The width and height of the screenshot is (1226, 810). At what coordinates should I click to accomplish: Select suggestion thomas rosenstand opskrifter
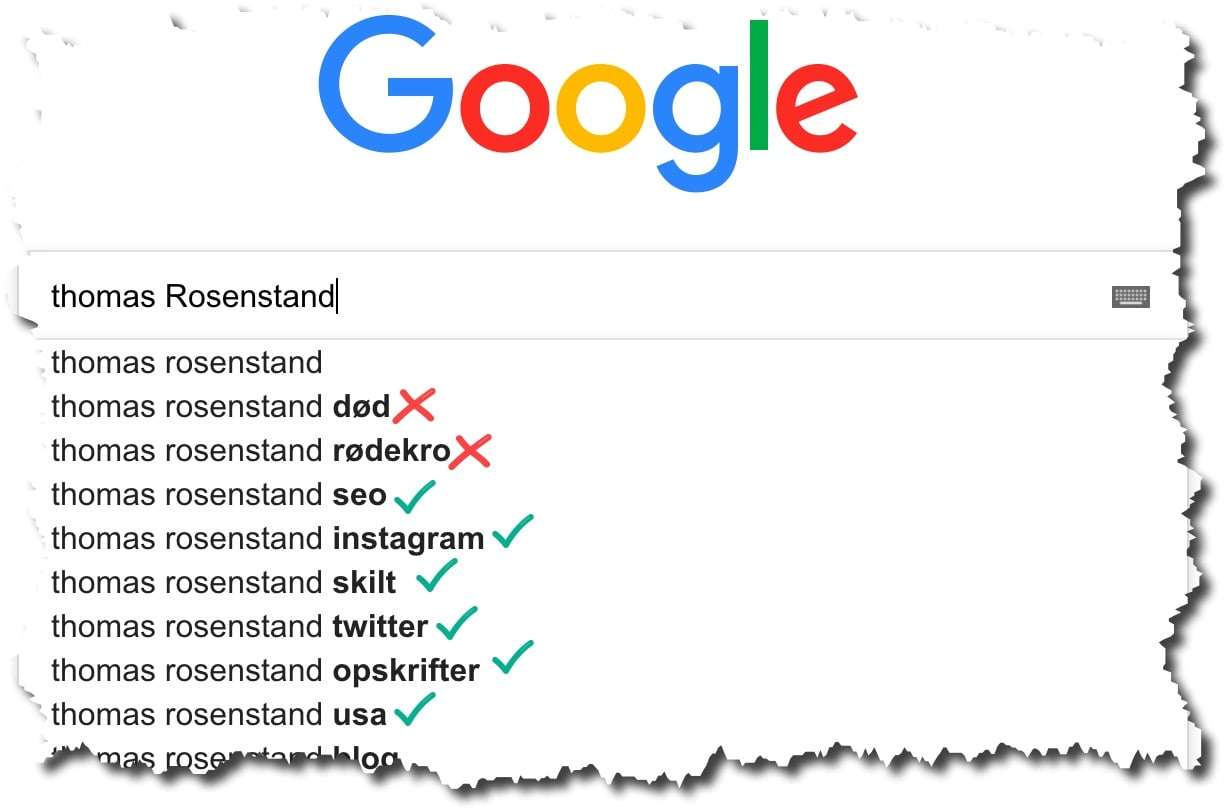pos(266,671)
